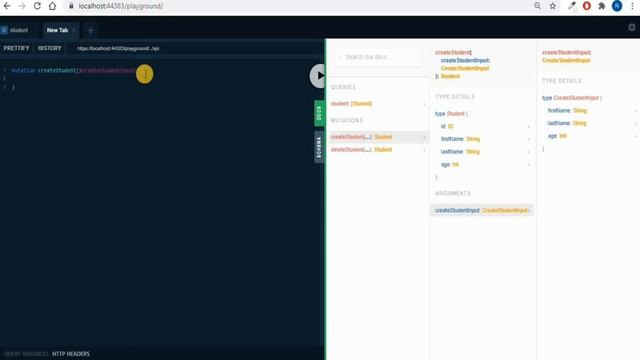Screen dimensions: 640x360
Task: Click the Student return type link
Action: pyautogui.click(x=450, y=76)
